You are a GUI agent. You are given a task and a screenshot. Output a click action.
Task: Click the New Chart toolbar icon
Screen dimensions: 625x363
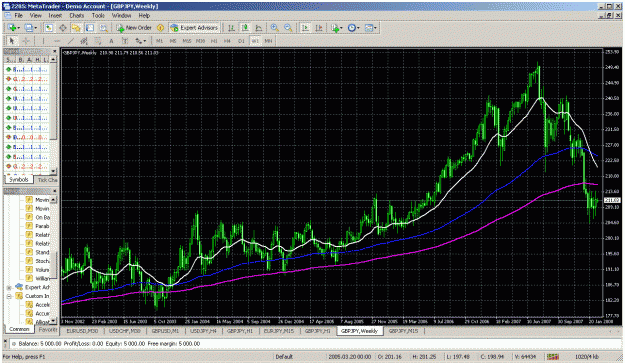(12, 27)
